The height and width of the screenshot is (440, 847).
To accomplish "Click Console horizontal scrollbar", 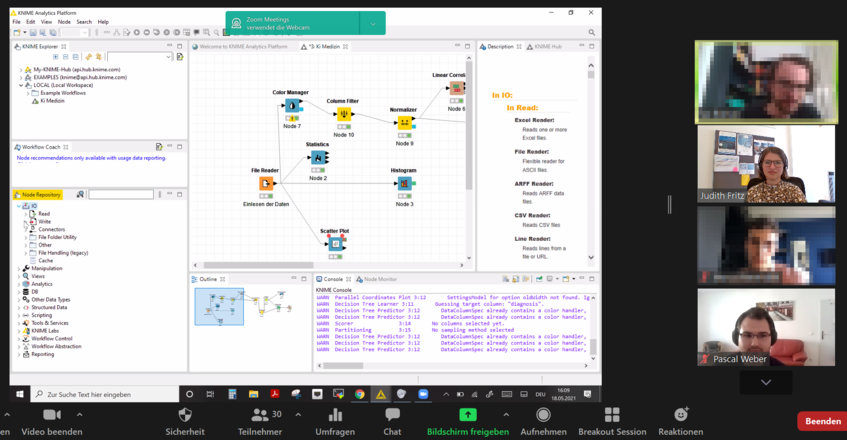I will pos(342,365).
